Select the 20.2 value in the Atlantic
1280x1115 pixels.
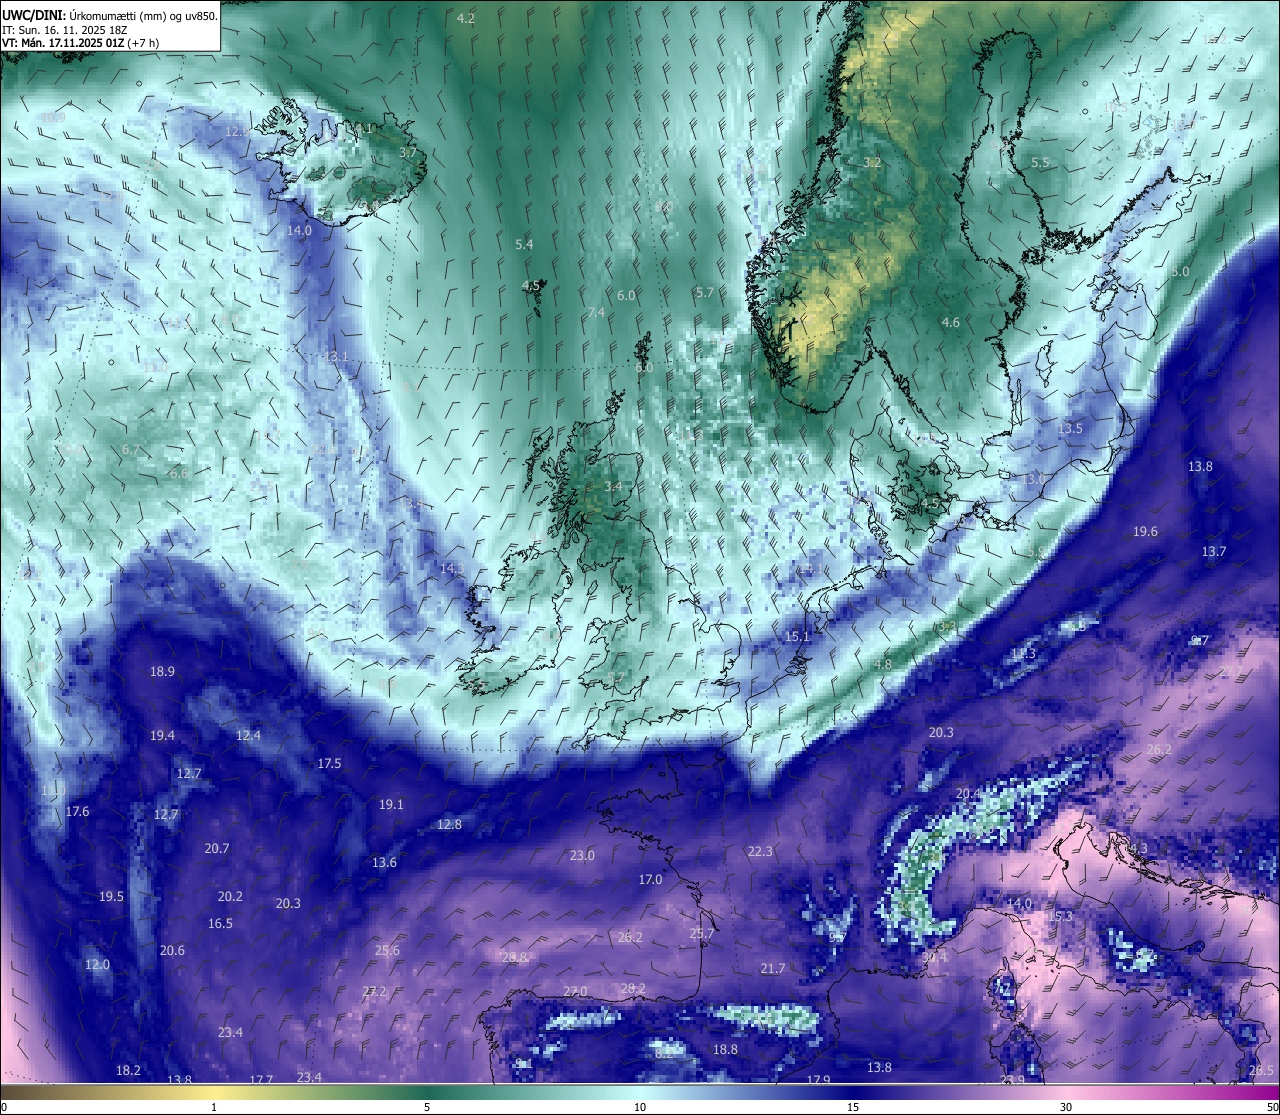230,897
